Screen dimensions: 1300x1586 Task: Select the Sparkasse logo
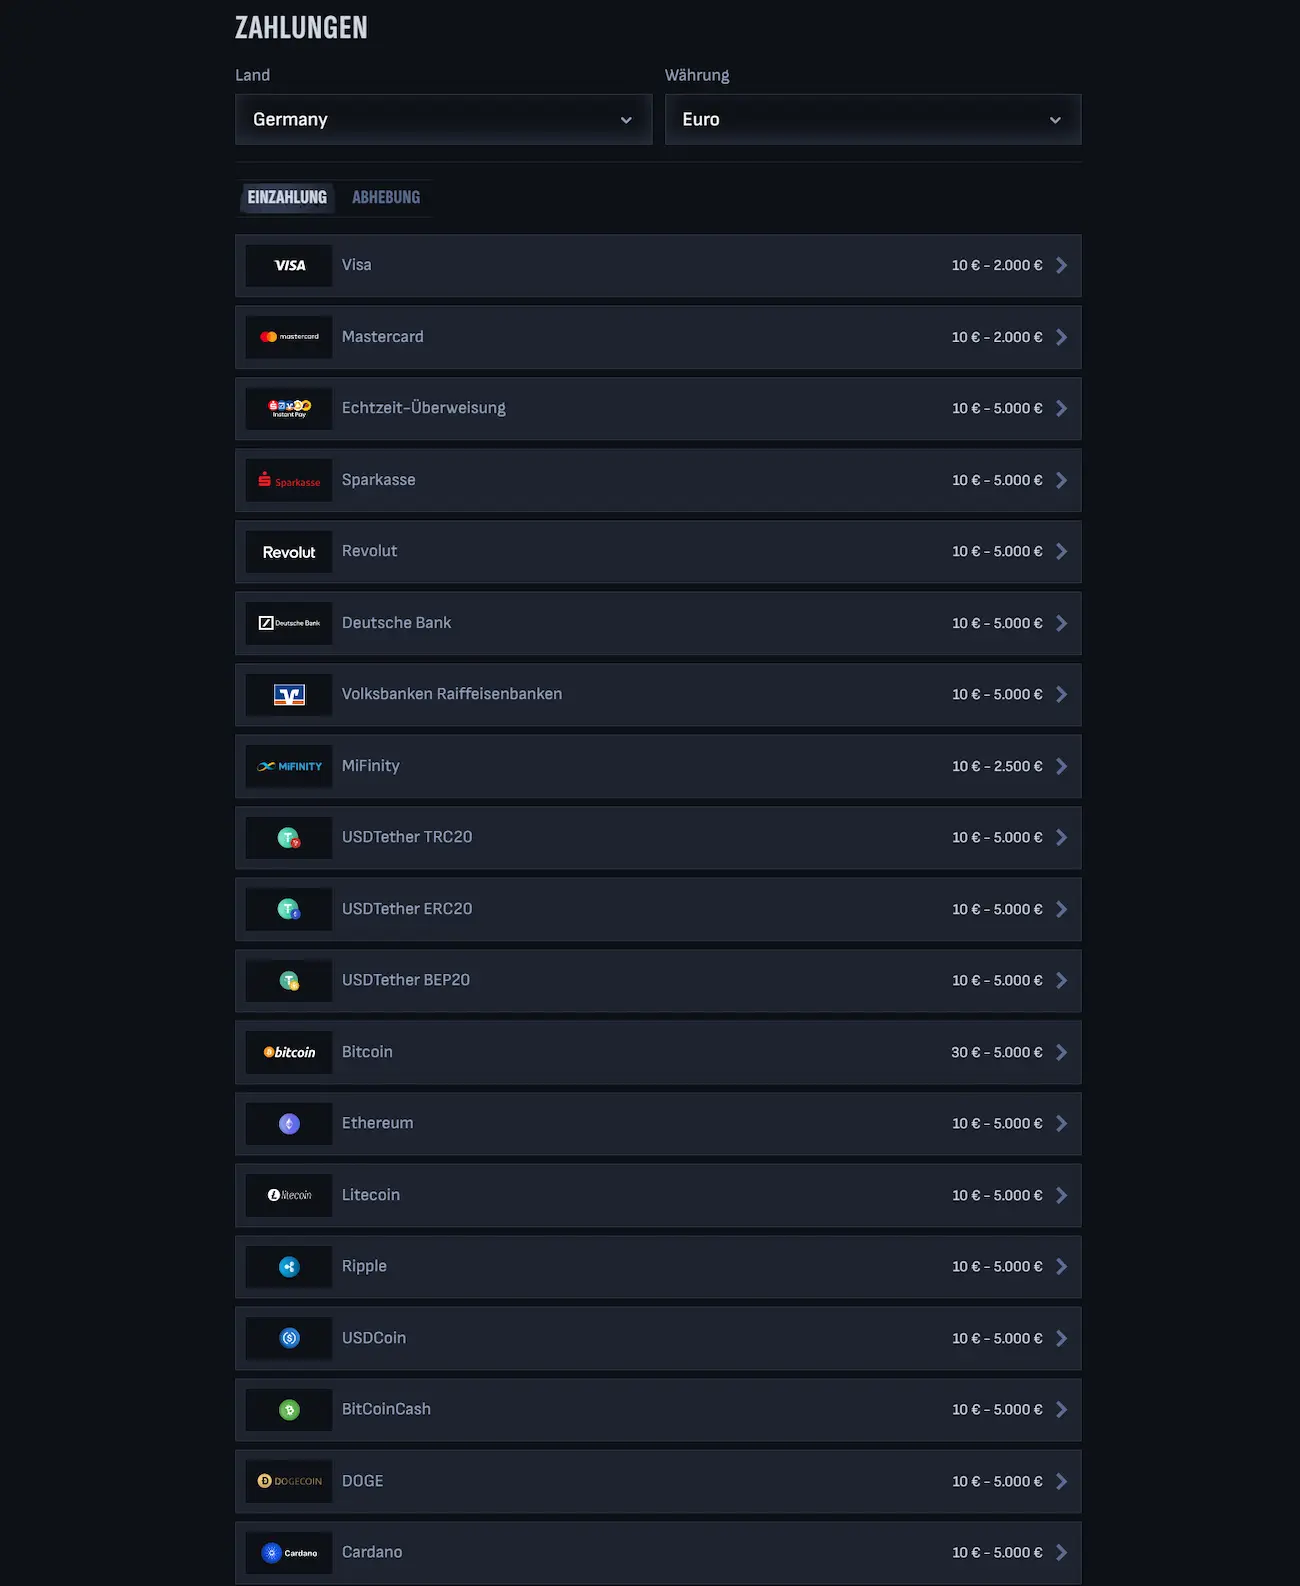289,480
